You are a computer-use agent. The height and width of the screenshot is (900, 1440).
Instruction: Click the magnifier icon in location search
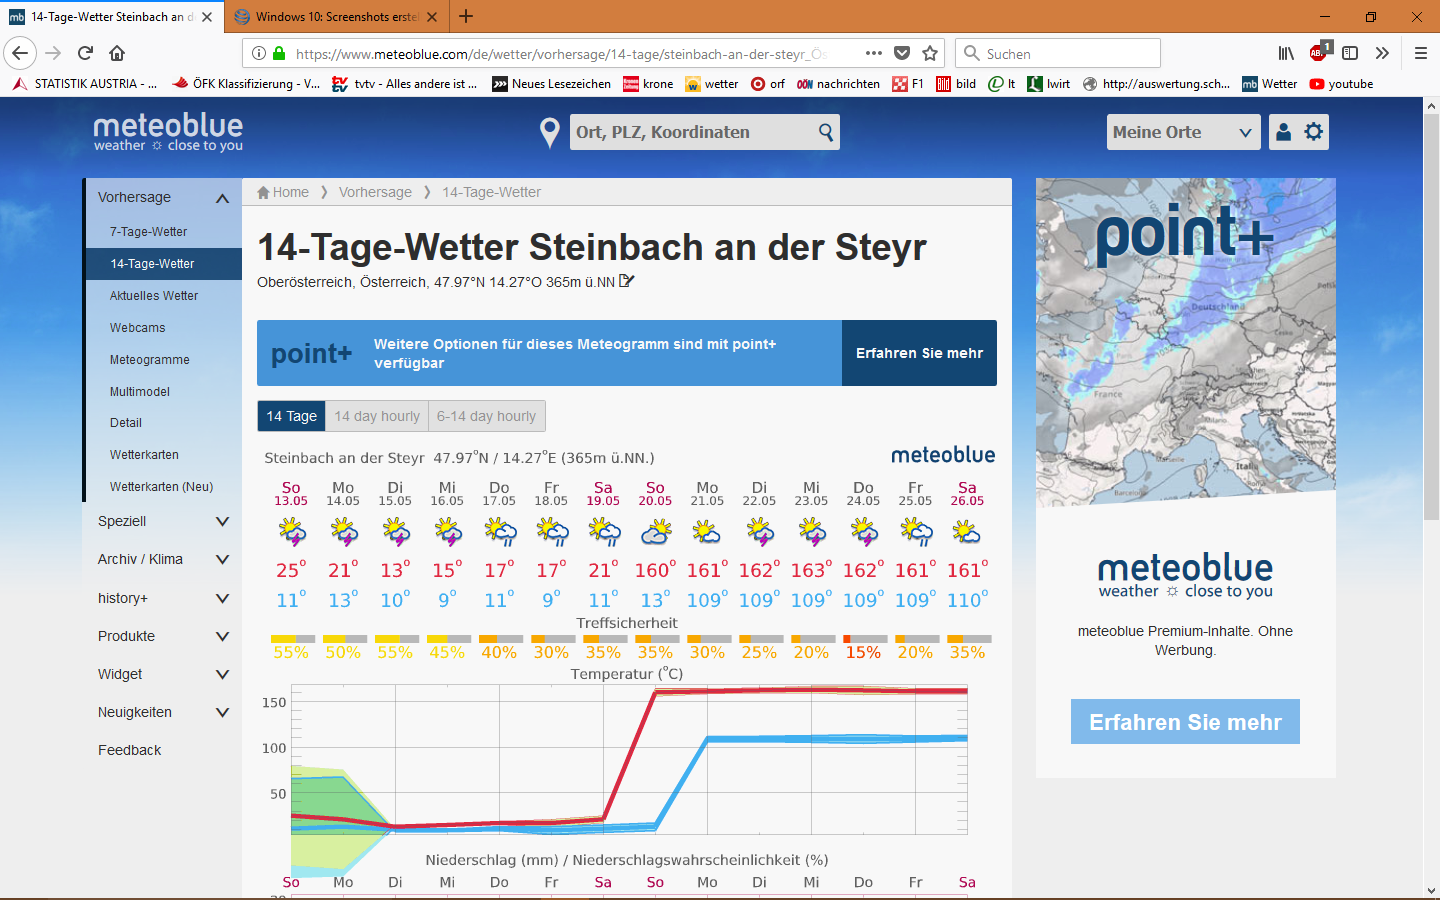click(825, 132)
